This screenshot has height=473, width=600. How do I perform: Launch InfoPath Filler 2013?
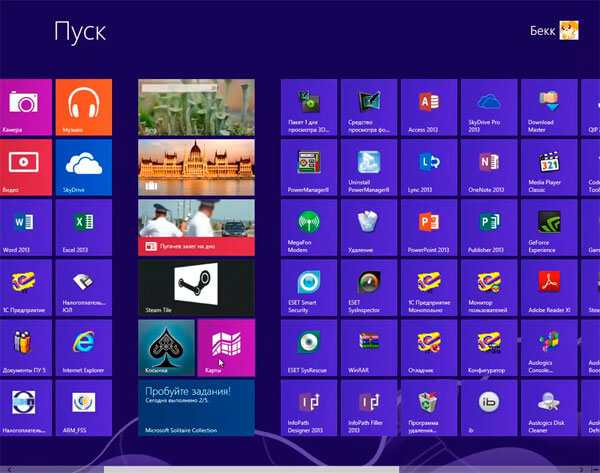pyautogui.click(x=369, y=408)
